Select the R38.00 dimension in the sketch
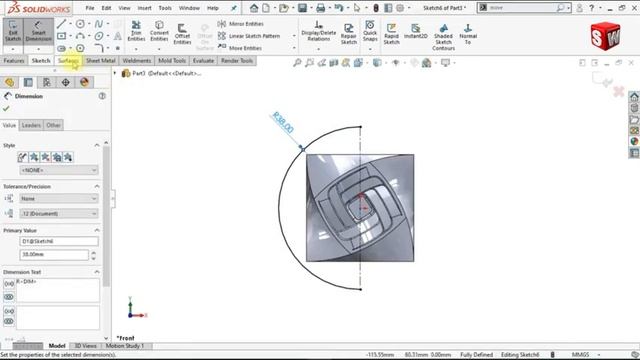 point(283,122)
